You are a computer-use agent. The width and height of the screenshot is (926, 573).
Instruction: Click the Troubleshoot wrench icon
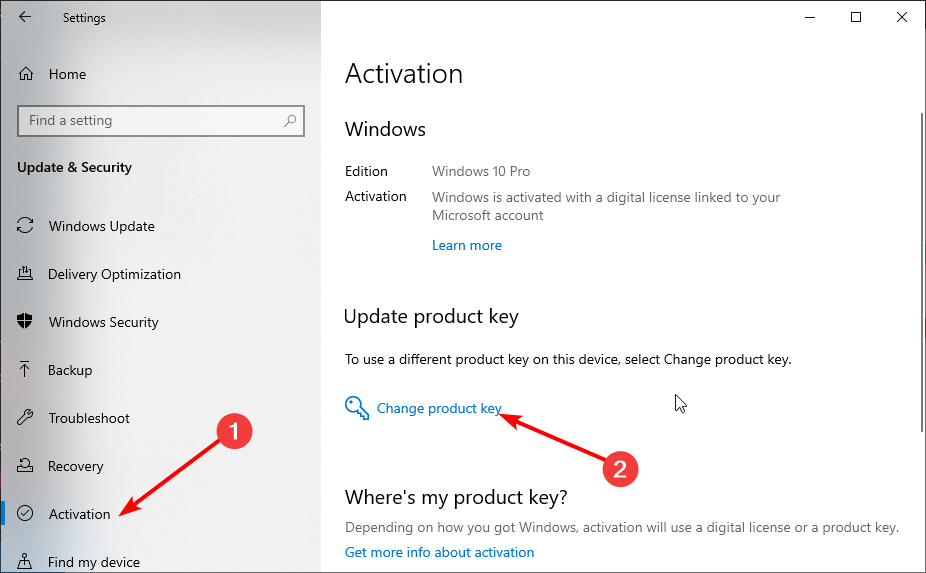(x=25, y=417)
